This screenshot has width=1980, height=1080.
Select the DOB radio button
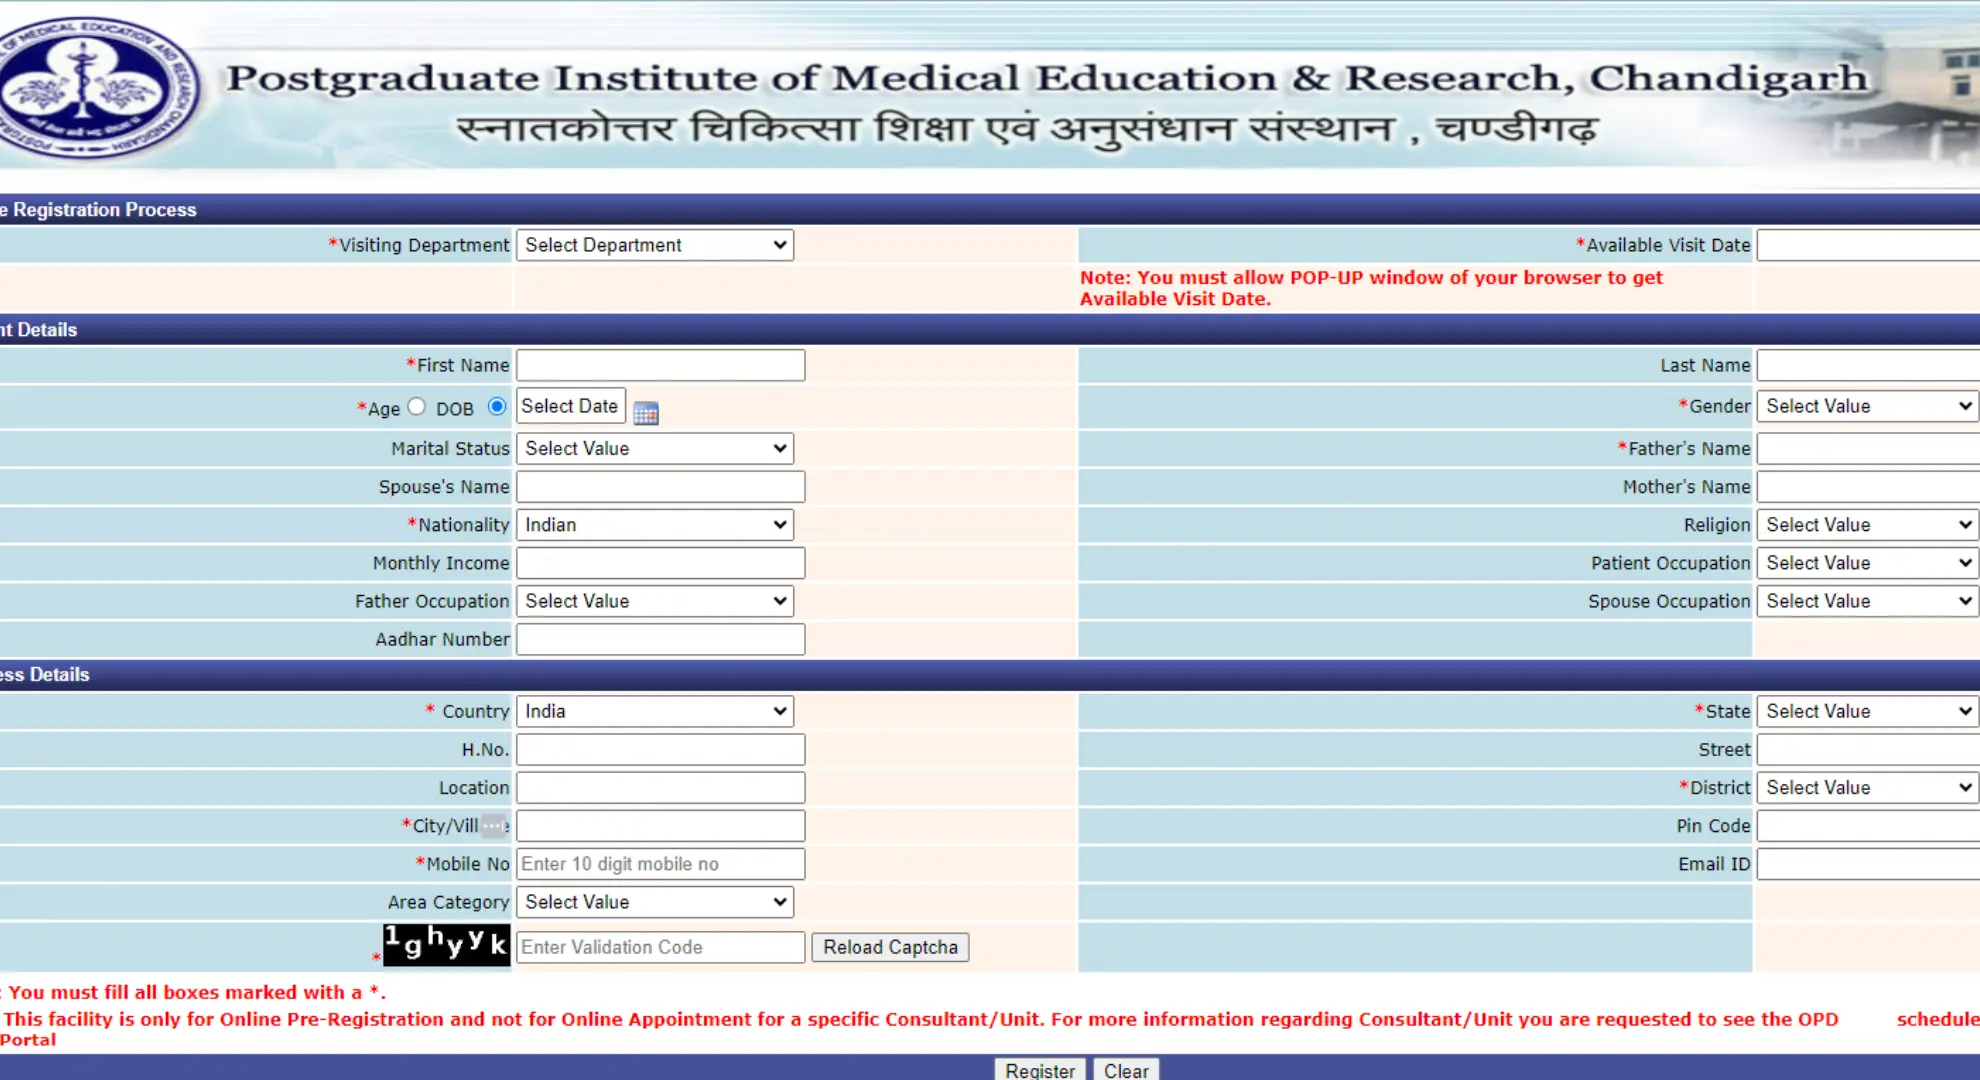click(497, 406)
